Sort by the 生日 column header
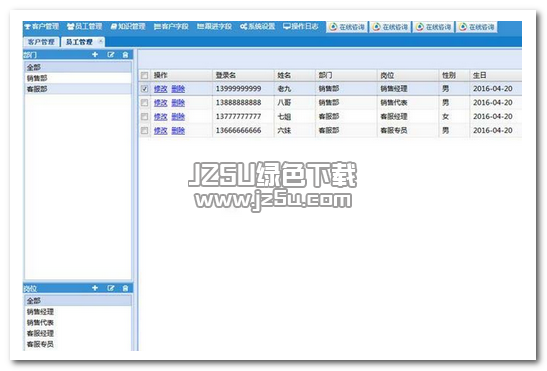547x371 pixels. (496, 75)
